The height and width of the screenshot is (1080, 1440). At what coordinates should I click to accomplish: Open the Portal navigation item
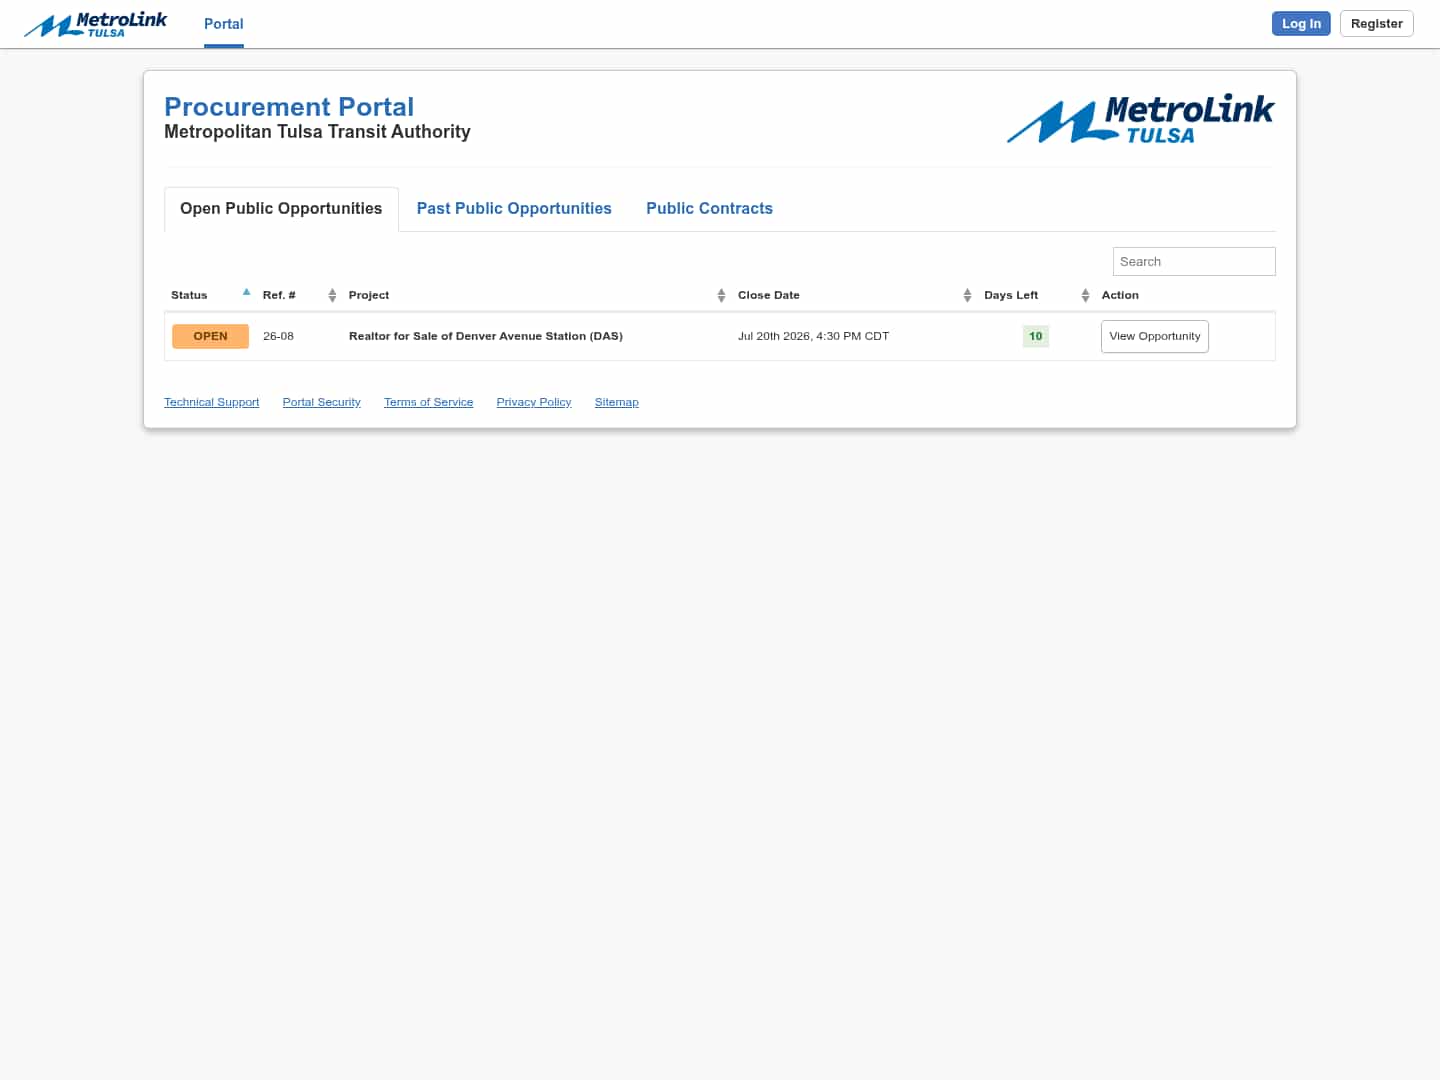224,24
